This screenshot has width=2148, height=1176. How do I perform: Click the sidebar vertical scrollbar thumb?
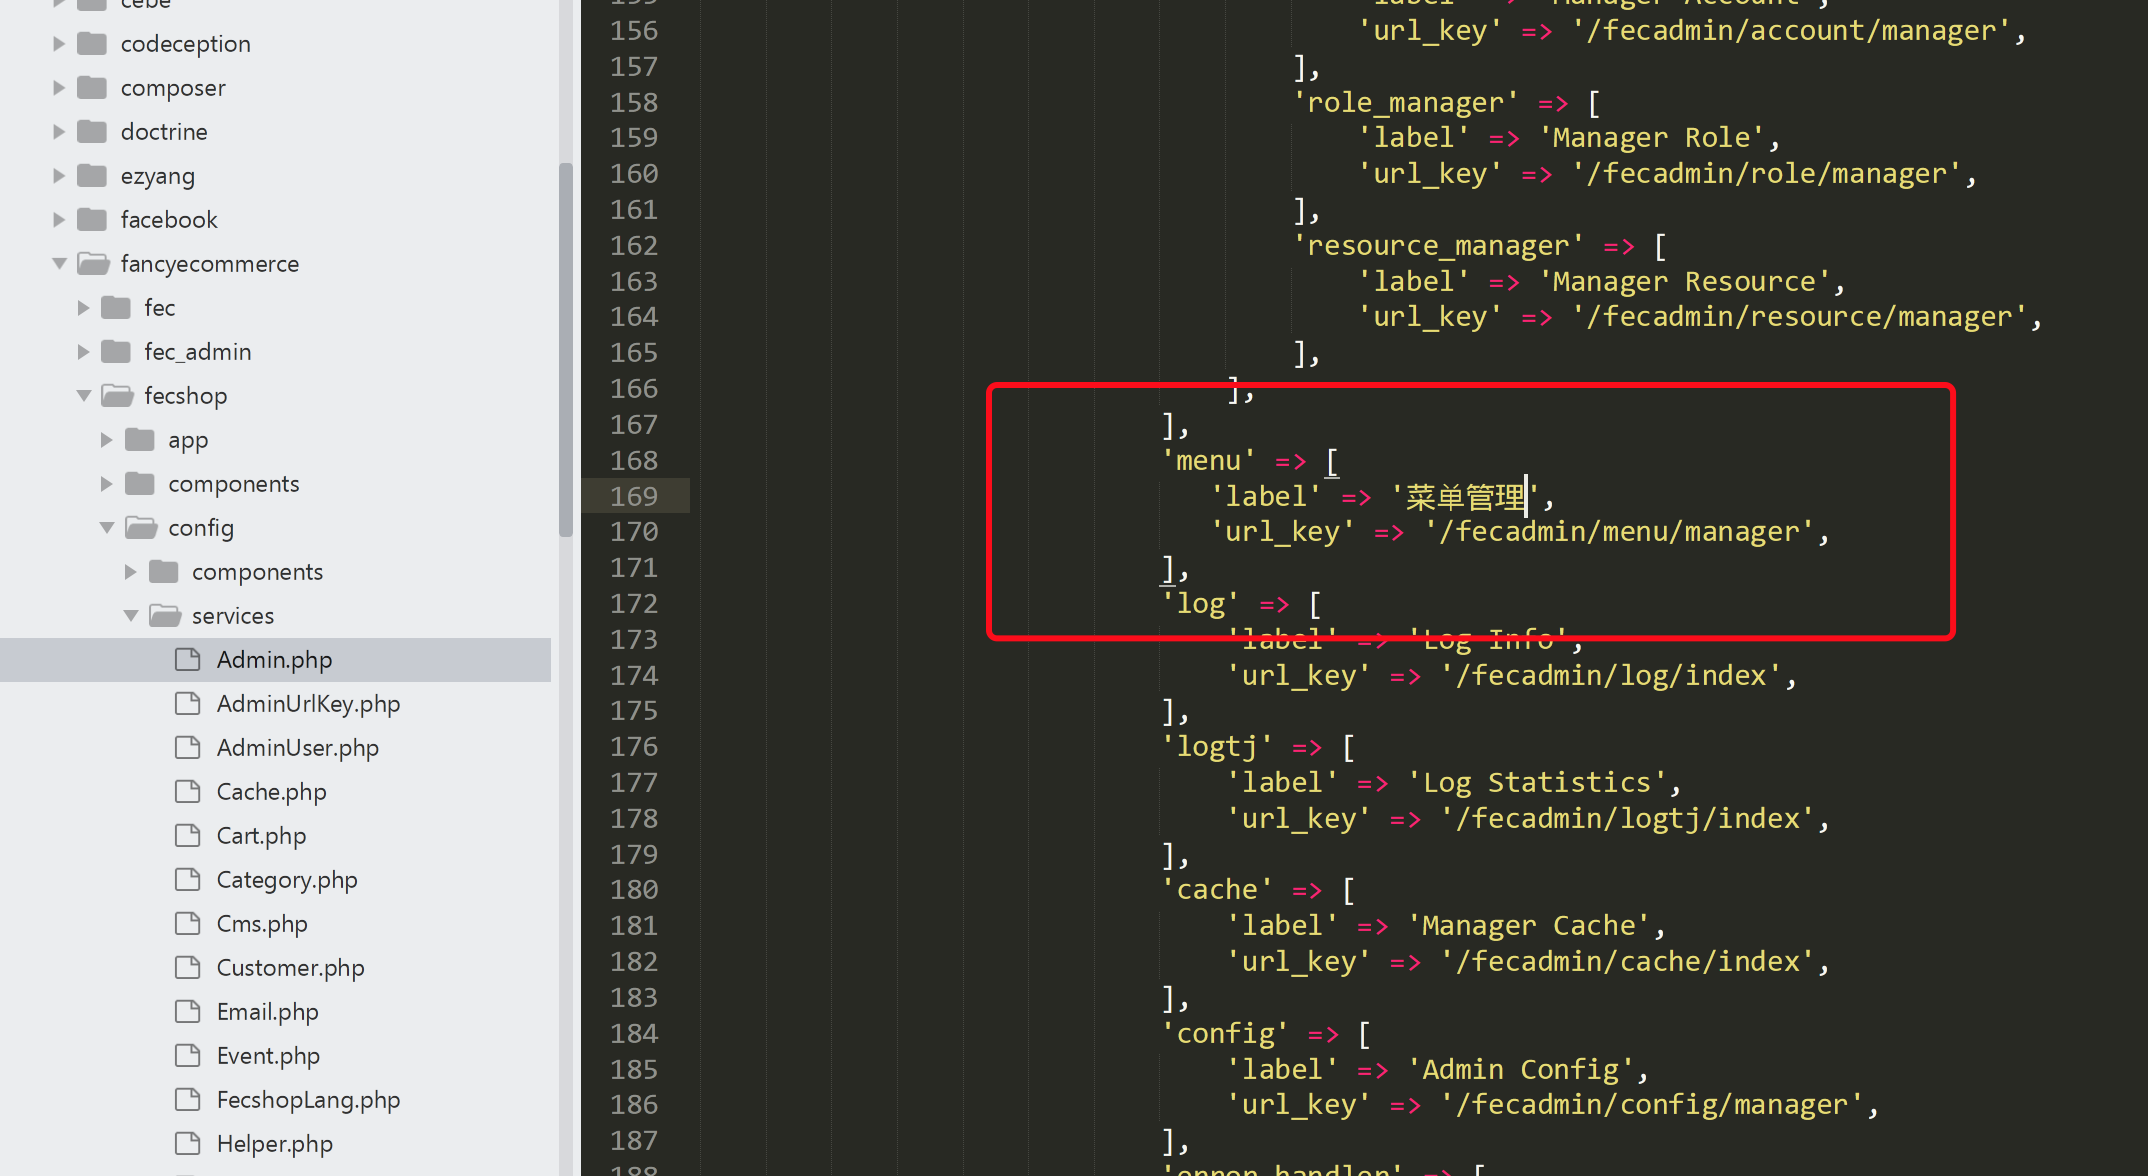point(566,350)
